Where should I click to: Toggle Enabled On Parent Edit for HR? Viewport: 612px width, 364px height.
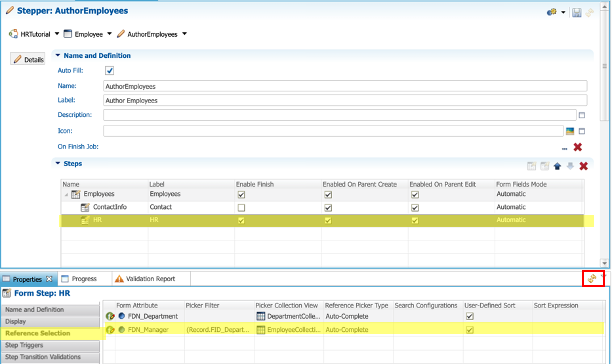pos(415,220)
